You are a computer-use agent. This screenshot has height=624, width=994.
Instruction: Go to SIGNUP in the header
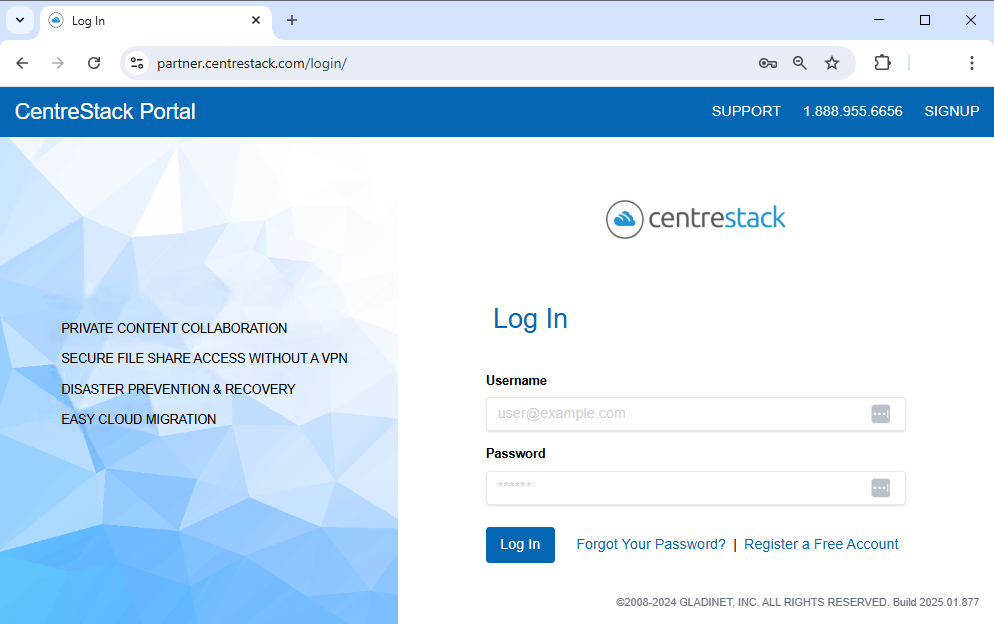[951, 111]
